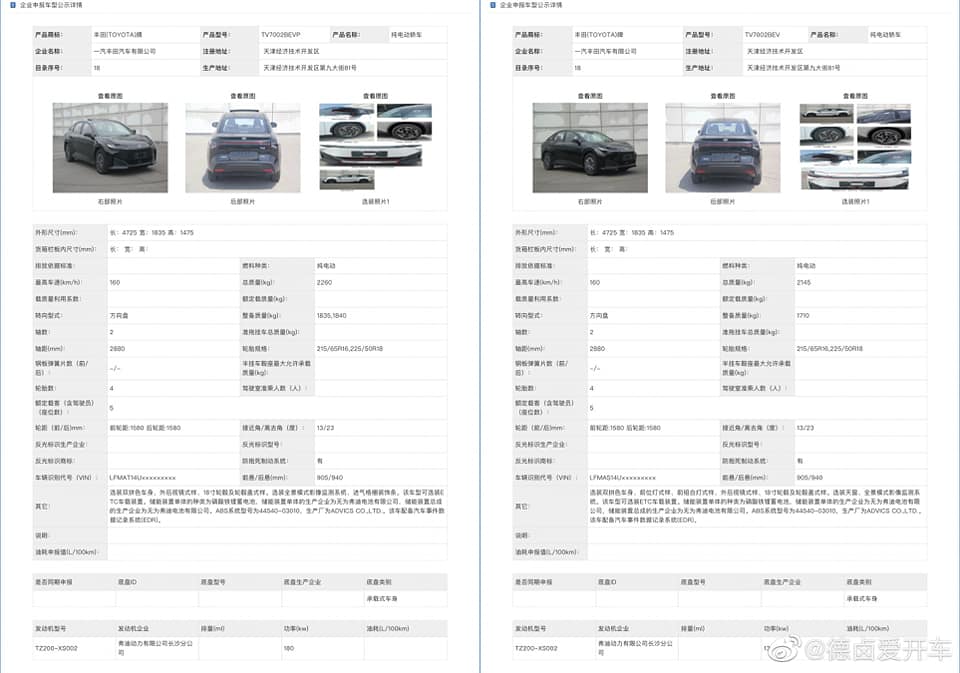Viewport: 960px width, 673px height.
Task: Click total mass value 2260
Action: pyautogui.click(x=324, y=282)
